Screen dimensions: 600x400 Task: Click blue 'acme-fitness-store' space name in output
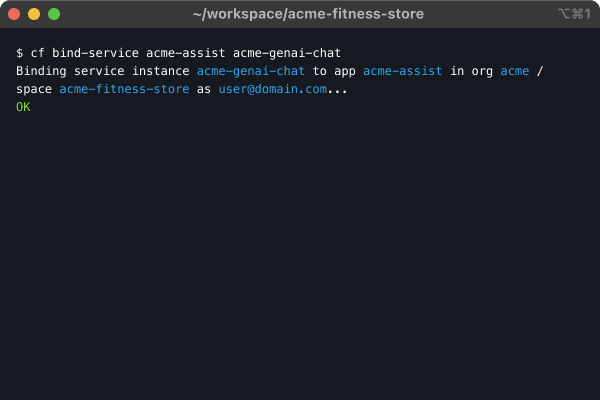click(x=121, y=89)
